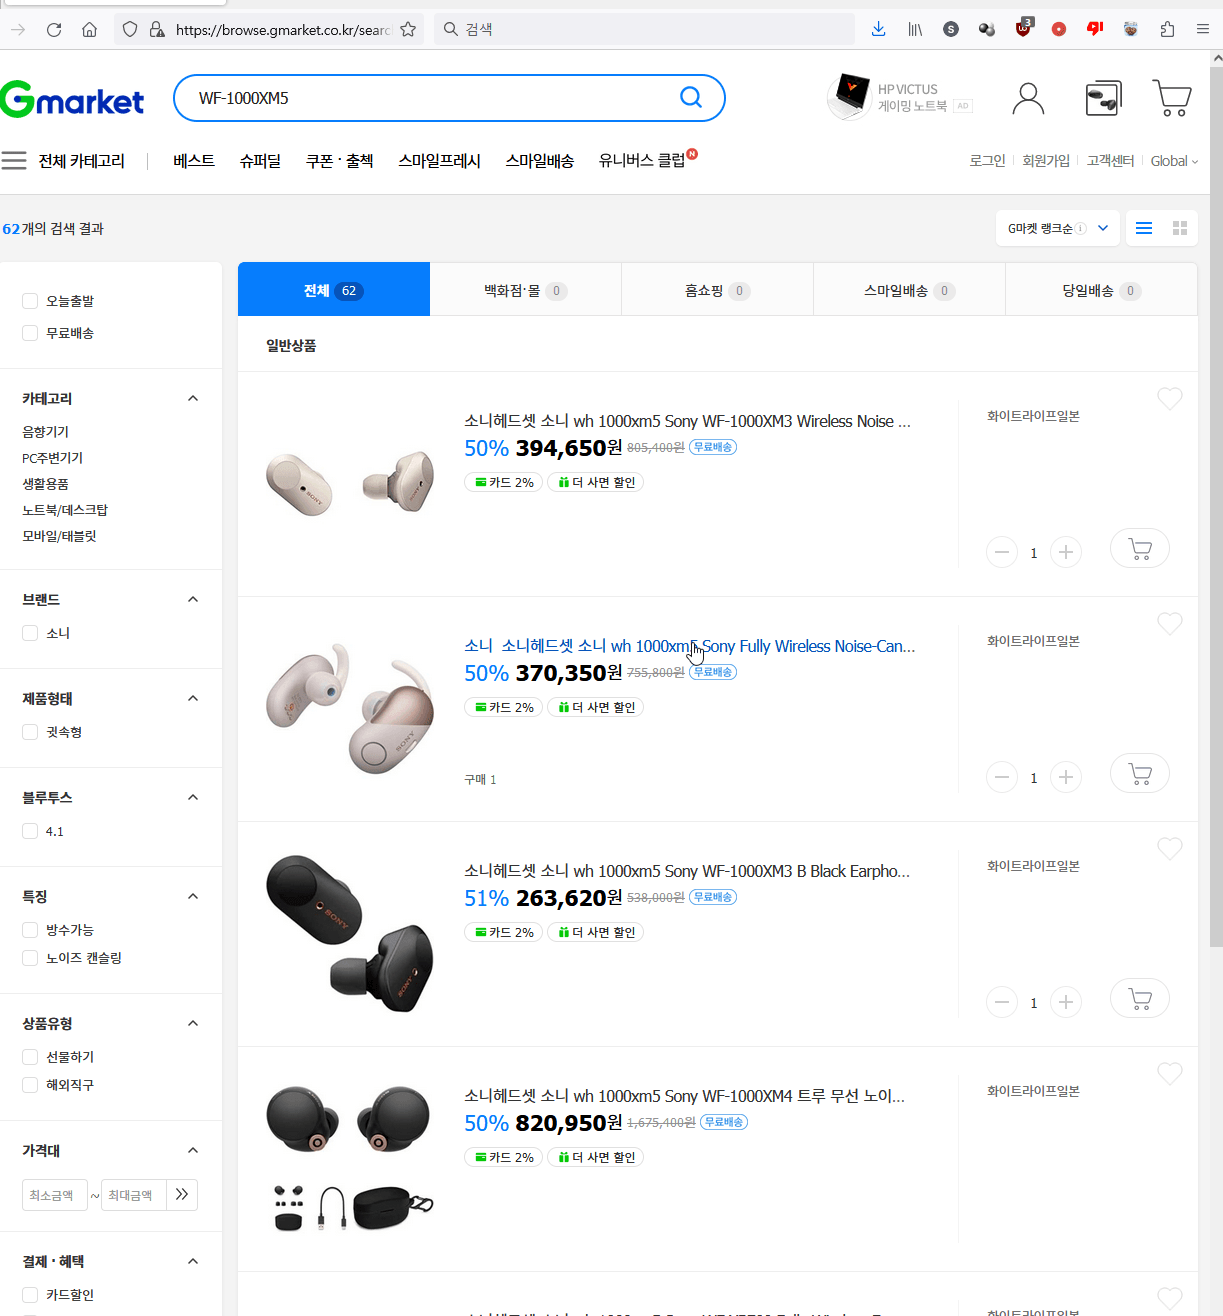The image size is (1223, 1316).
Task: Check the 방수가능 feature checkbox
Action: [x=30, y=930]
